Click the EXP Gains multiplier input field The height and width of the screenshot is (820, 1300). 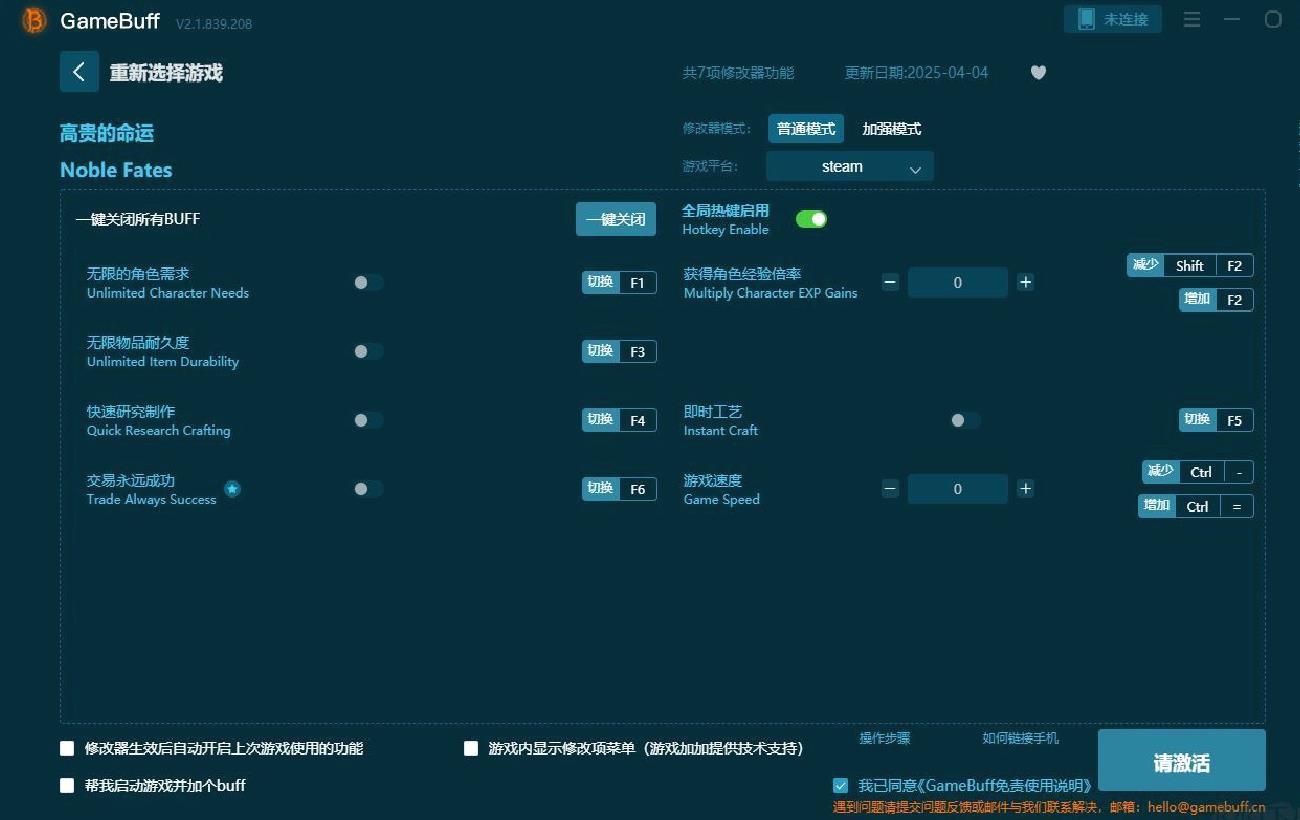pos(958,283)
